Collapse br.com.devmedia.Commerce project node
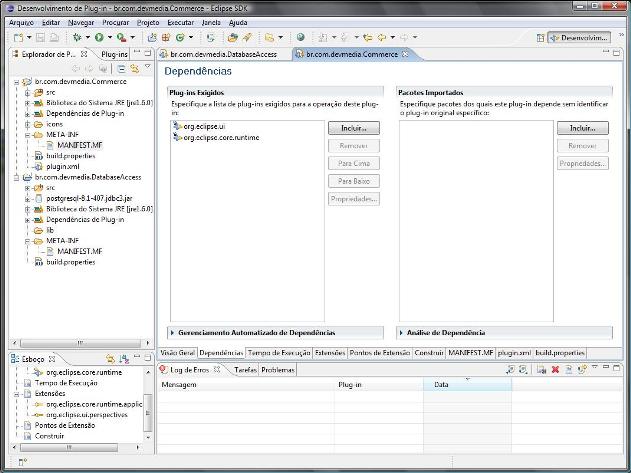The width and height of the screenshot is (631, 473). [16, 82]
